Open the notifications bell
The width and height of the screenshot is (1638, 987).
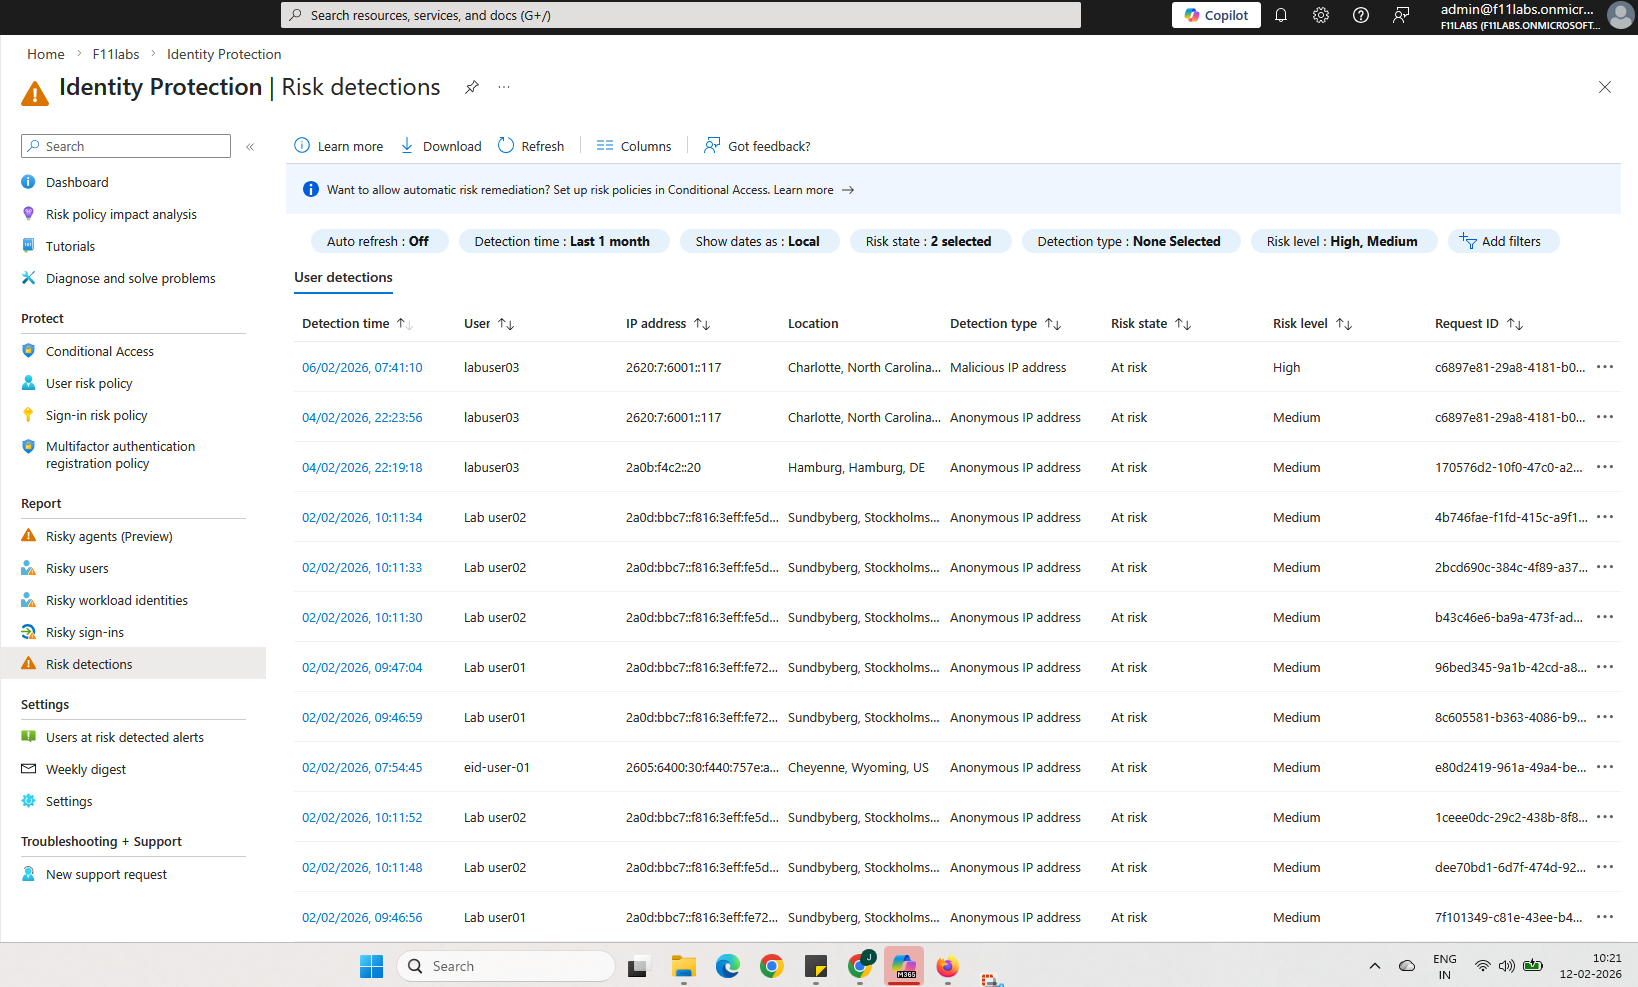click(x=1280, y=15)
